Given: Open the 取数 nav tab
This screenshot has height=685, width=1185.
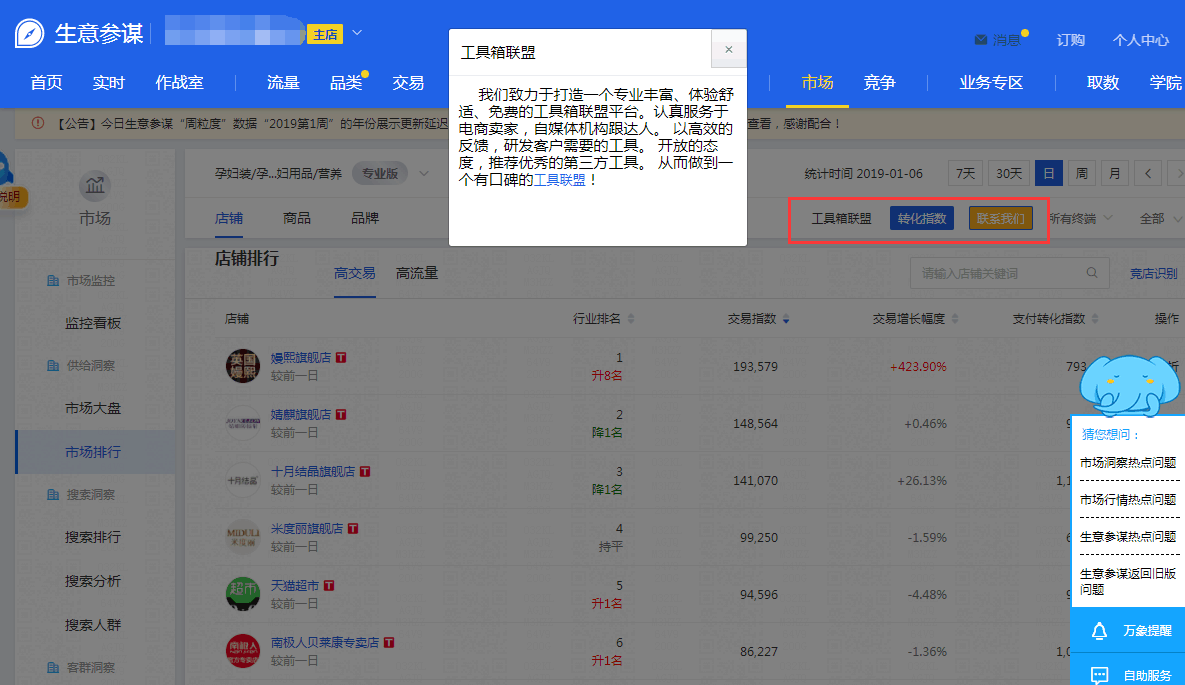Looking at the screenshot, I should (1103, 82).
